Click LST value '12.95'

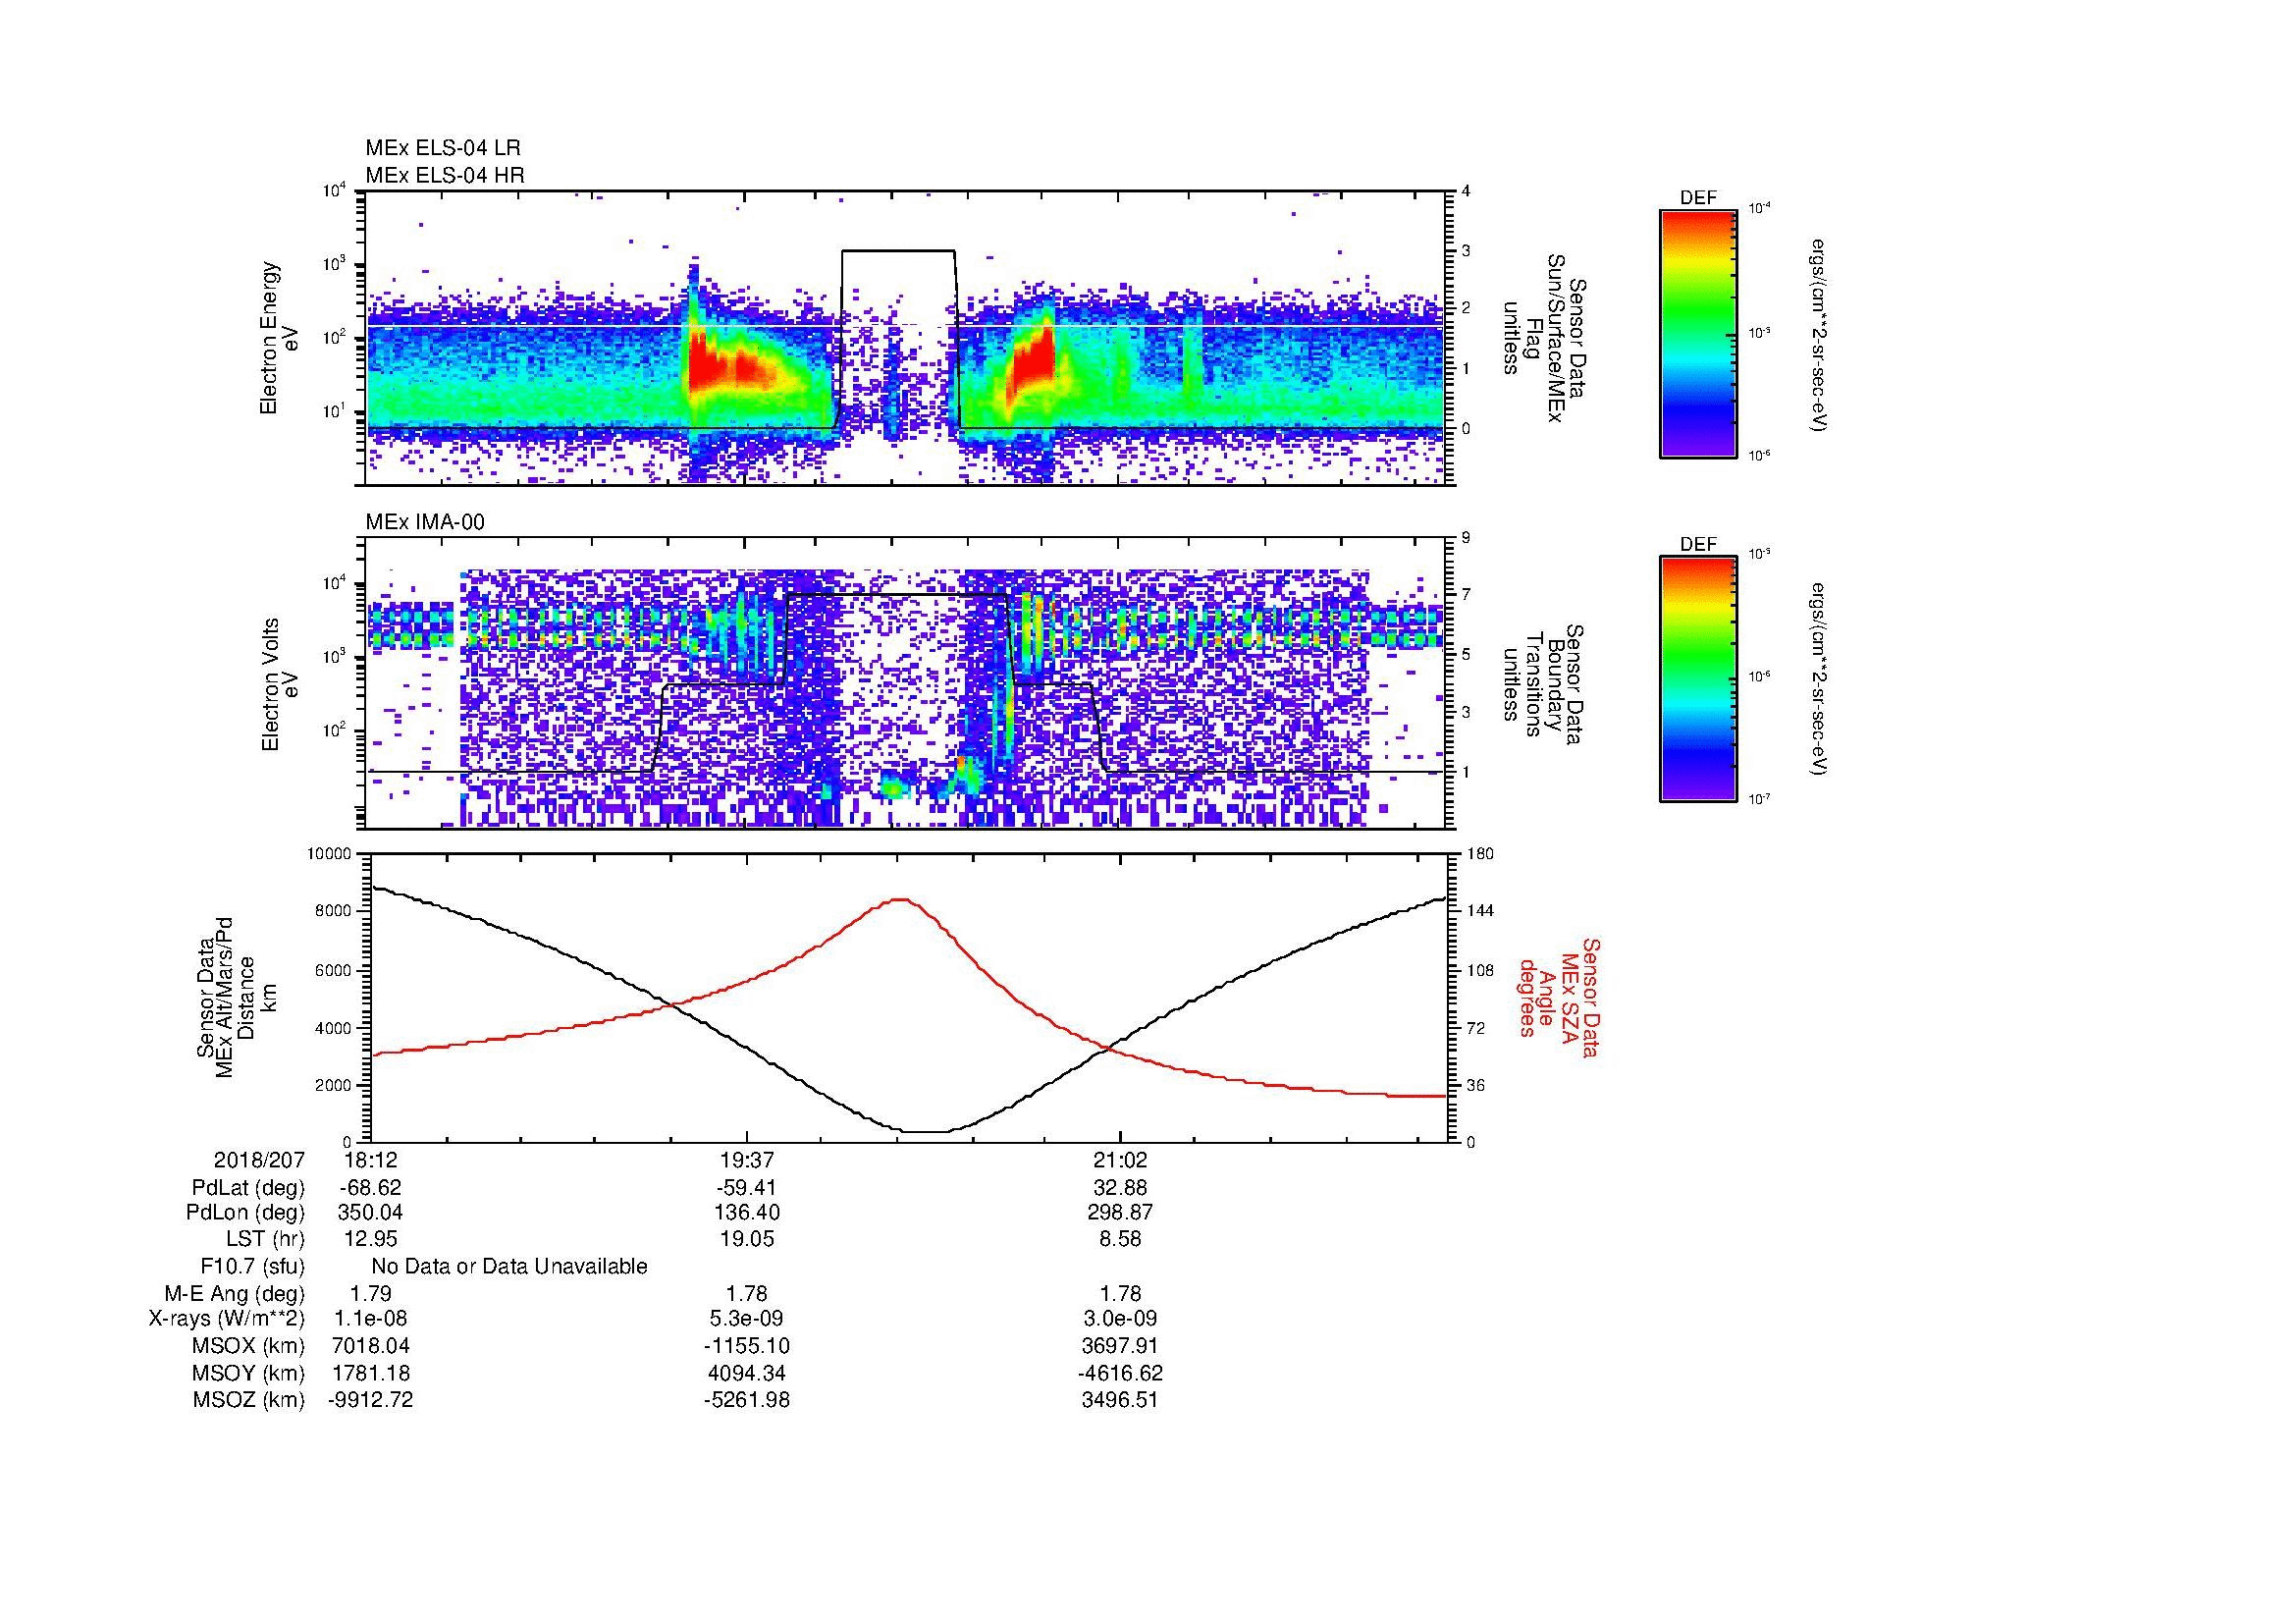[x=371, y=1239]
